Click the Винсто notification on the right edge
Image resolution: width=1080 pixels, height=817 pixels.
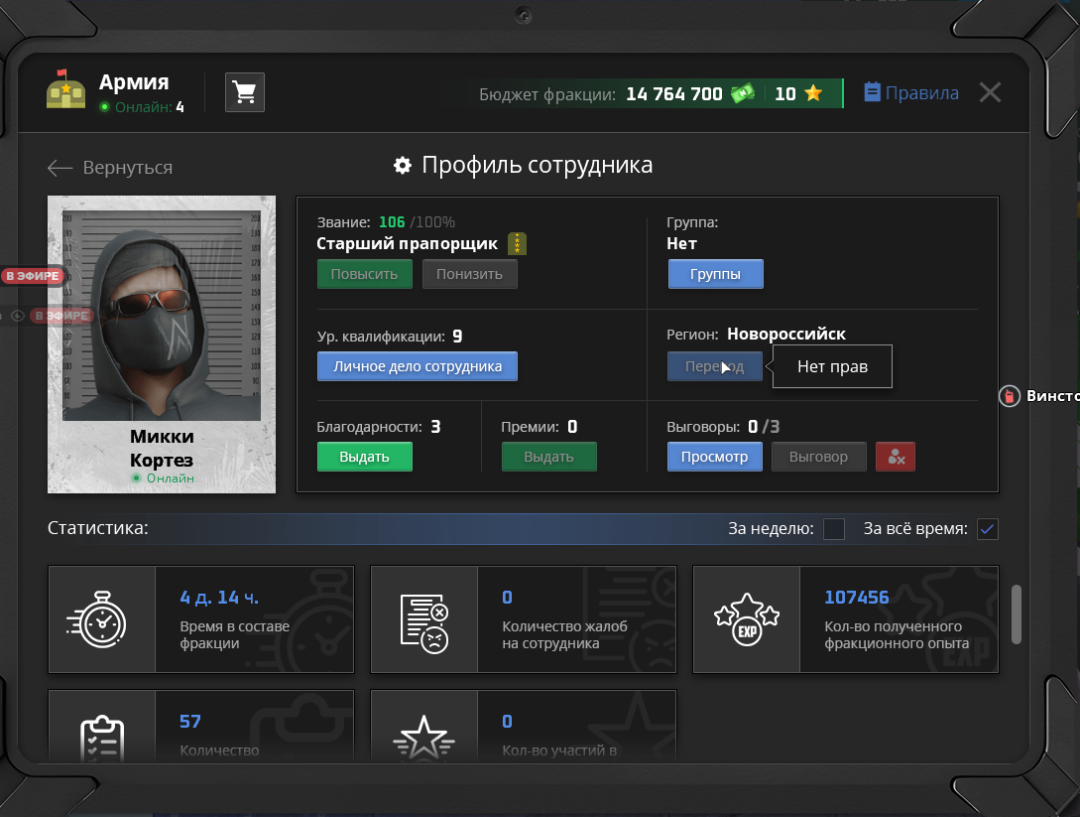tap(1035, 396)
